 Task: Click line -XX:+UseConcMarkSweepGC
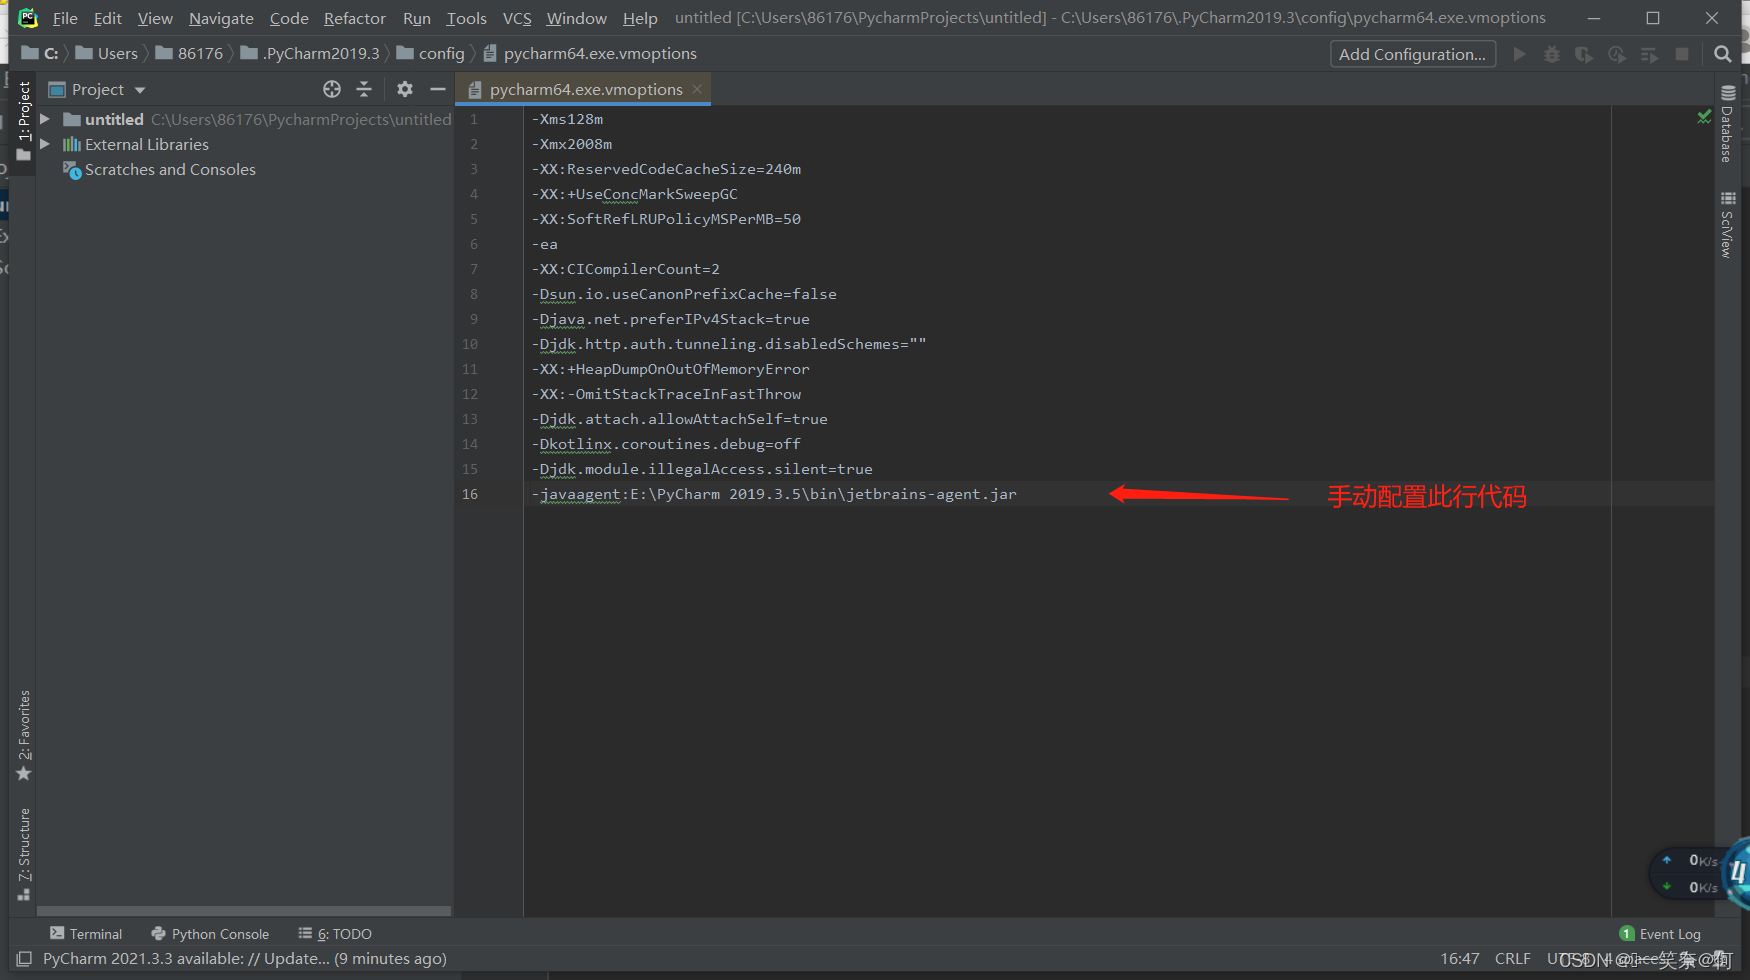(x=634, y=194)
